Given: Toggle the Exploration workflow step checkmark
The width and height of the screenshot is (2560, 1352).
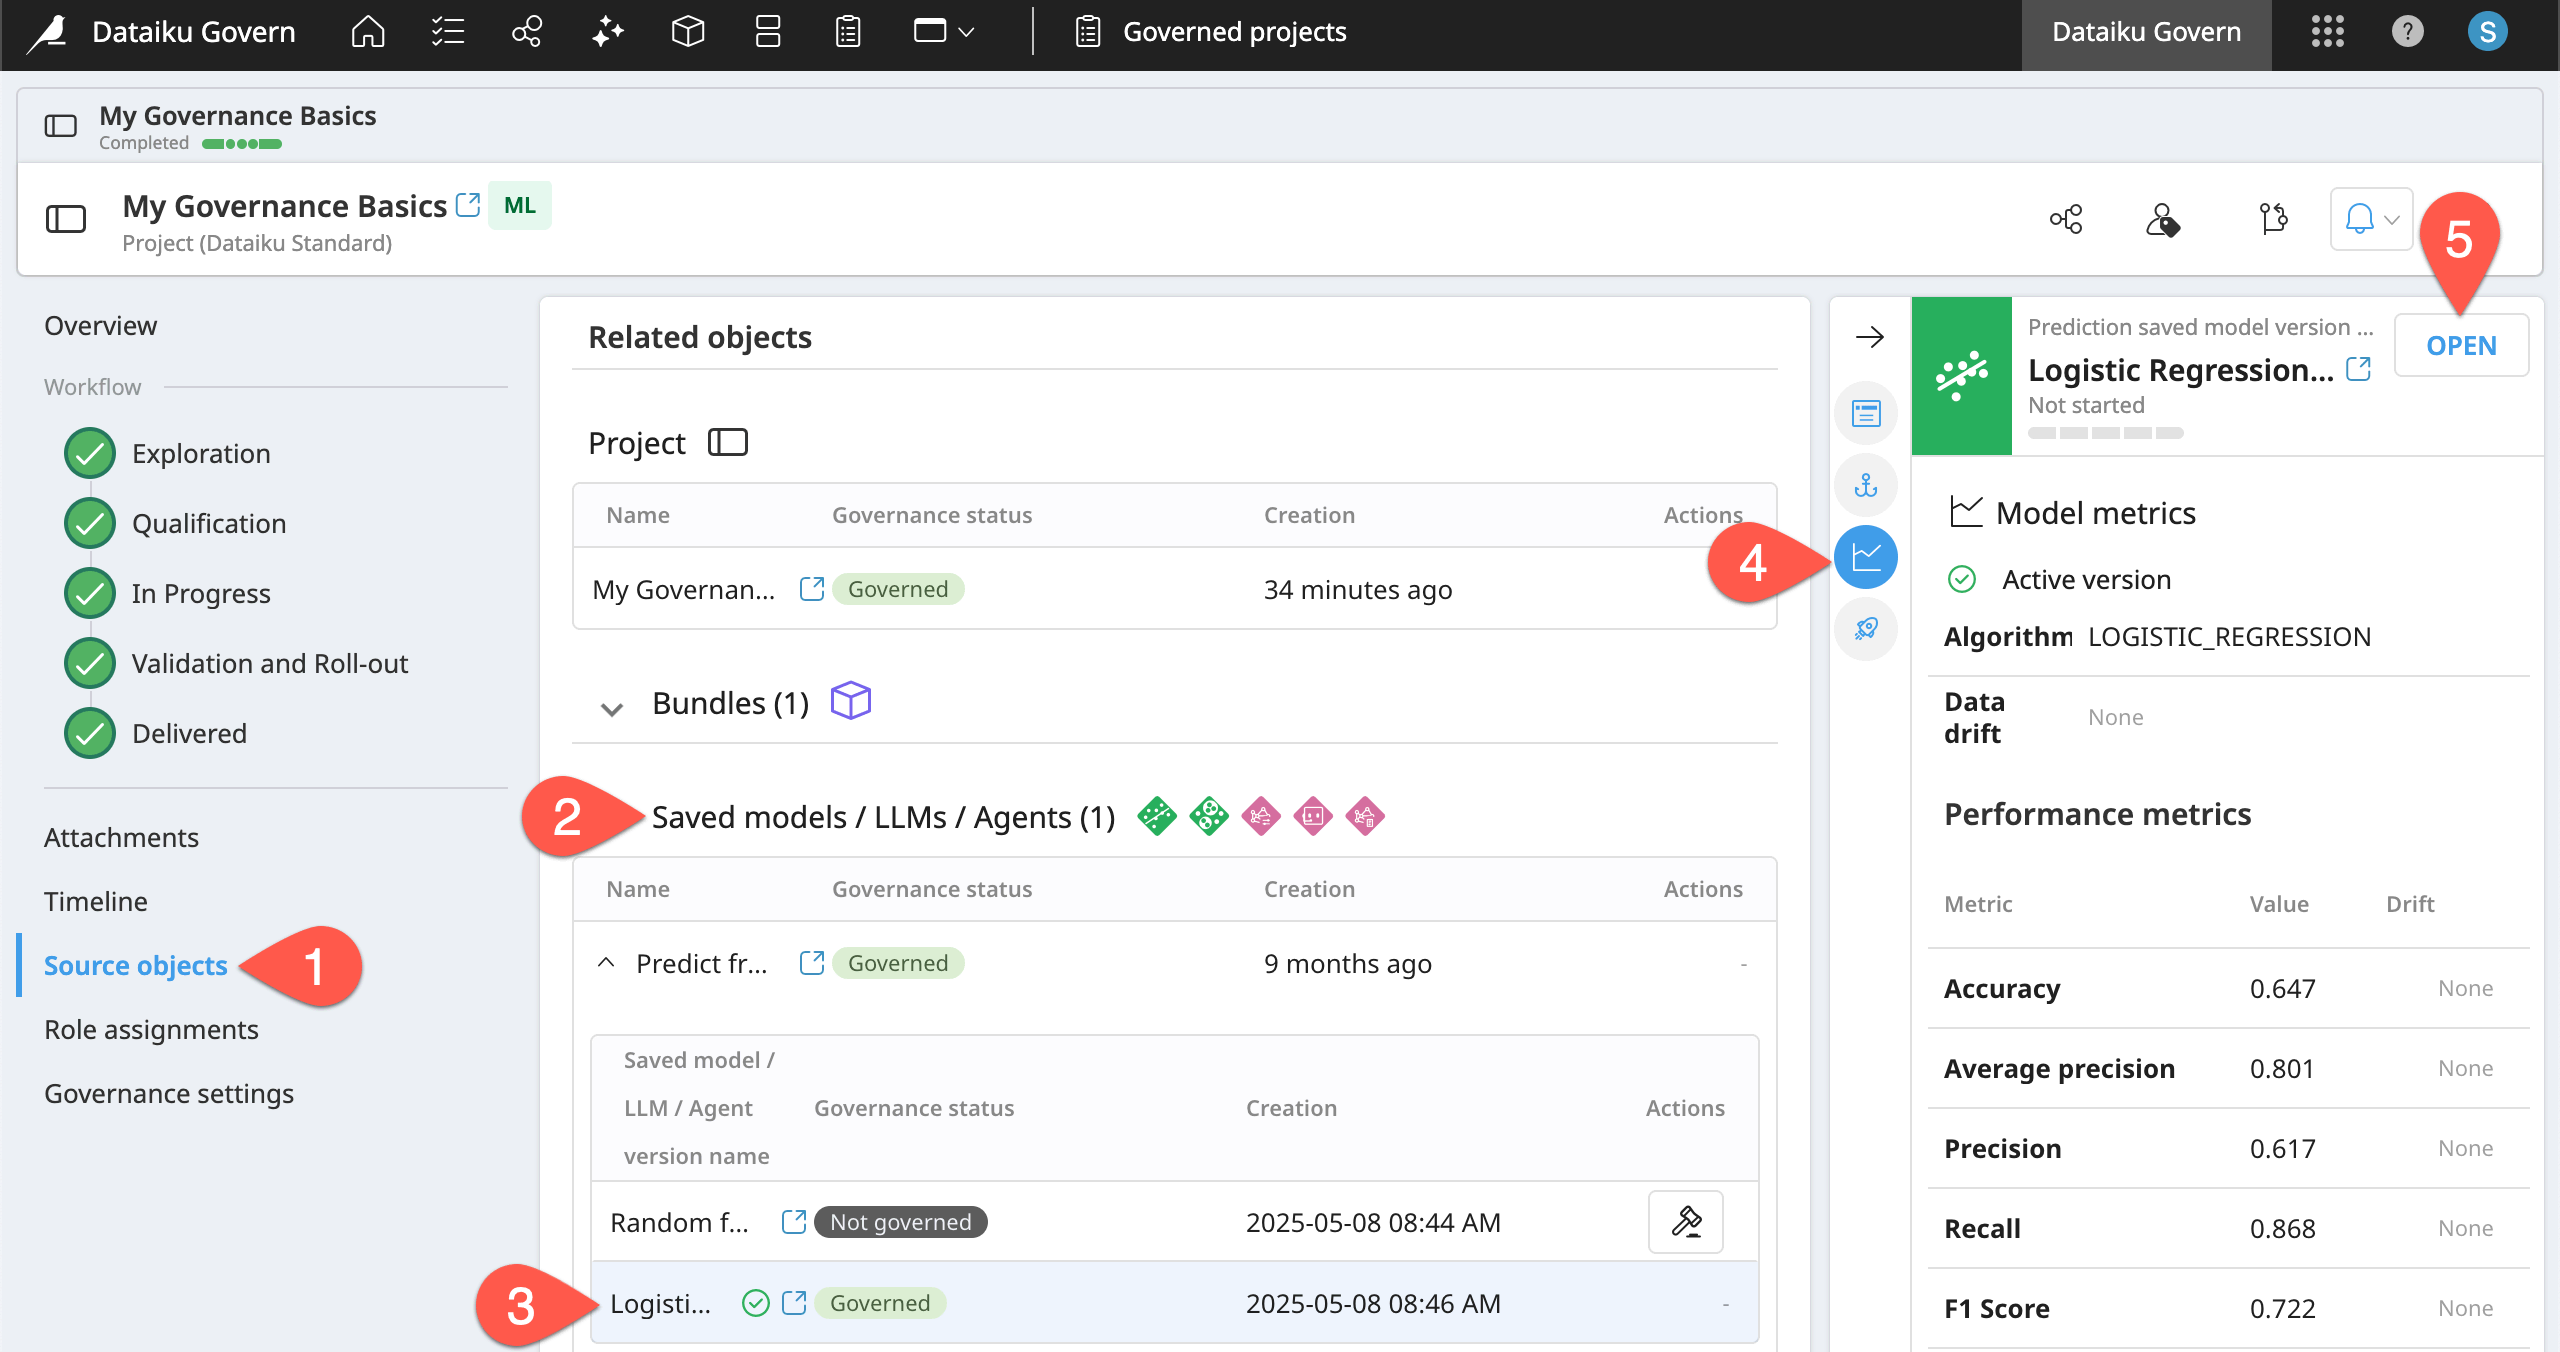Looking at the screenshot, I should click(90, 454).
